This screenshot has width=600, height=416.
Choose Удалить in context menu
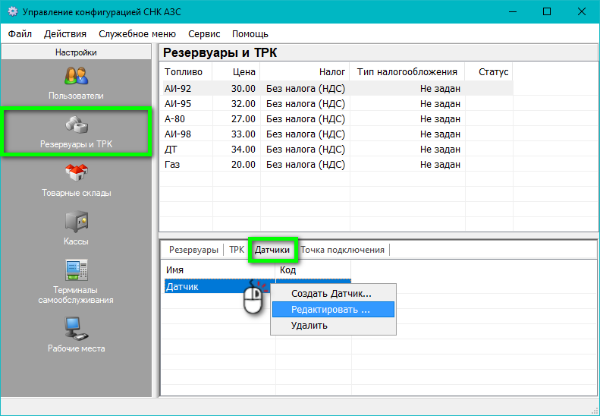point(308,326)
